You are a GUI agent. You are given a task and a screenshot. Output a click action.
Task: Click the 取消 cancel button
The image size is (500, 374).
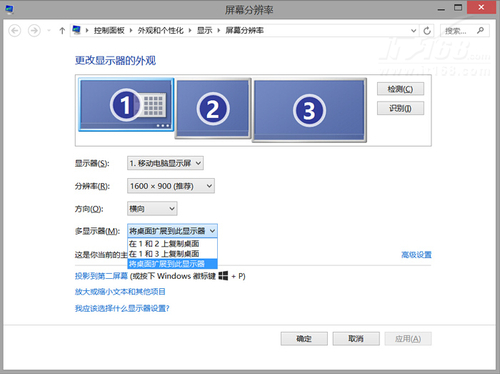356,339
